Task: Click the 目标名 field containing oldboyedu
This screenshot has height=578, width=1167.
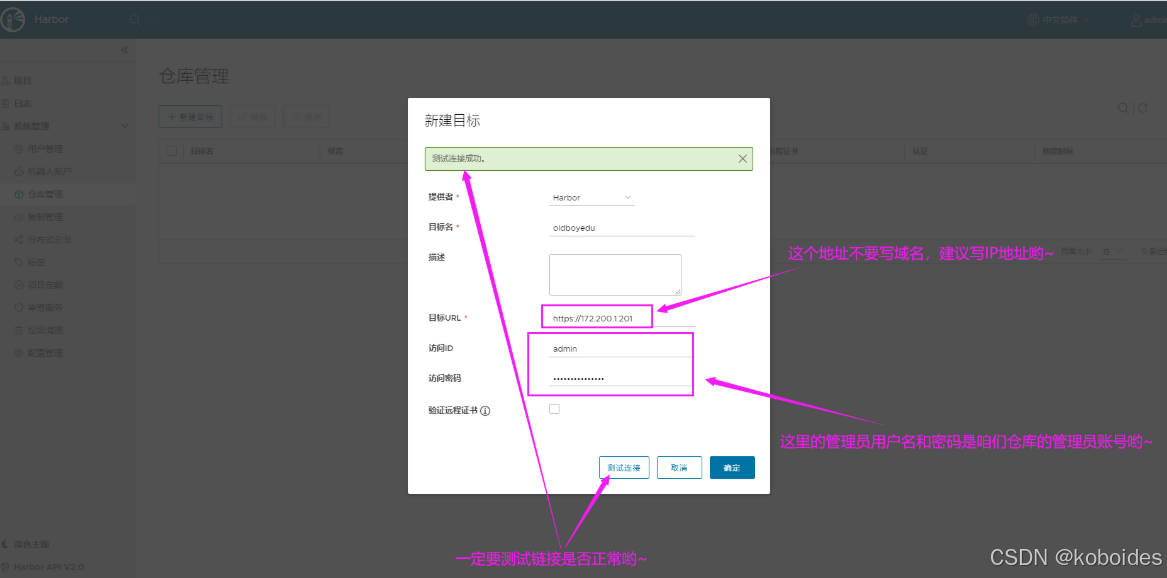Action: click(x=622, y=228)
